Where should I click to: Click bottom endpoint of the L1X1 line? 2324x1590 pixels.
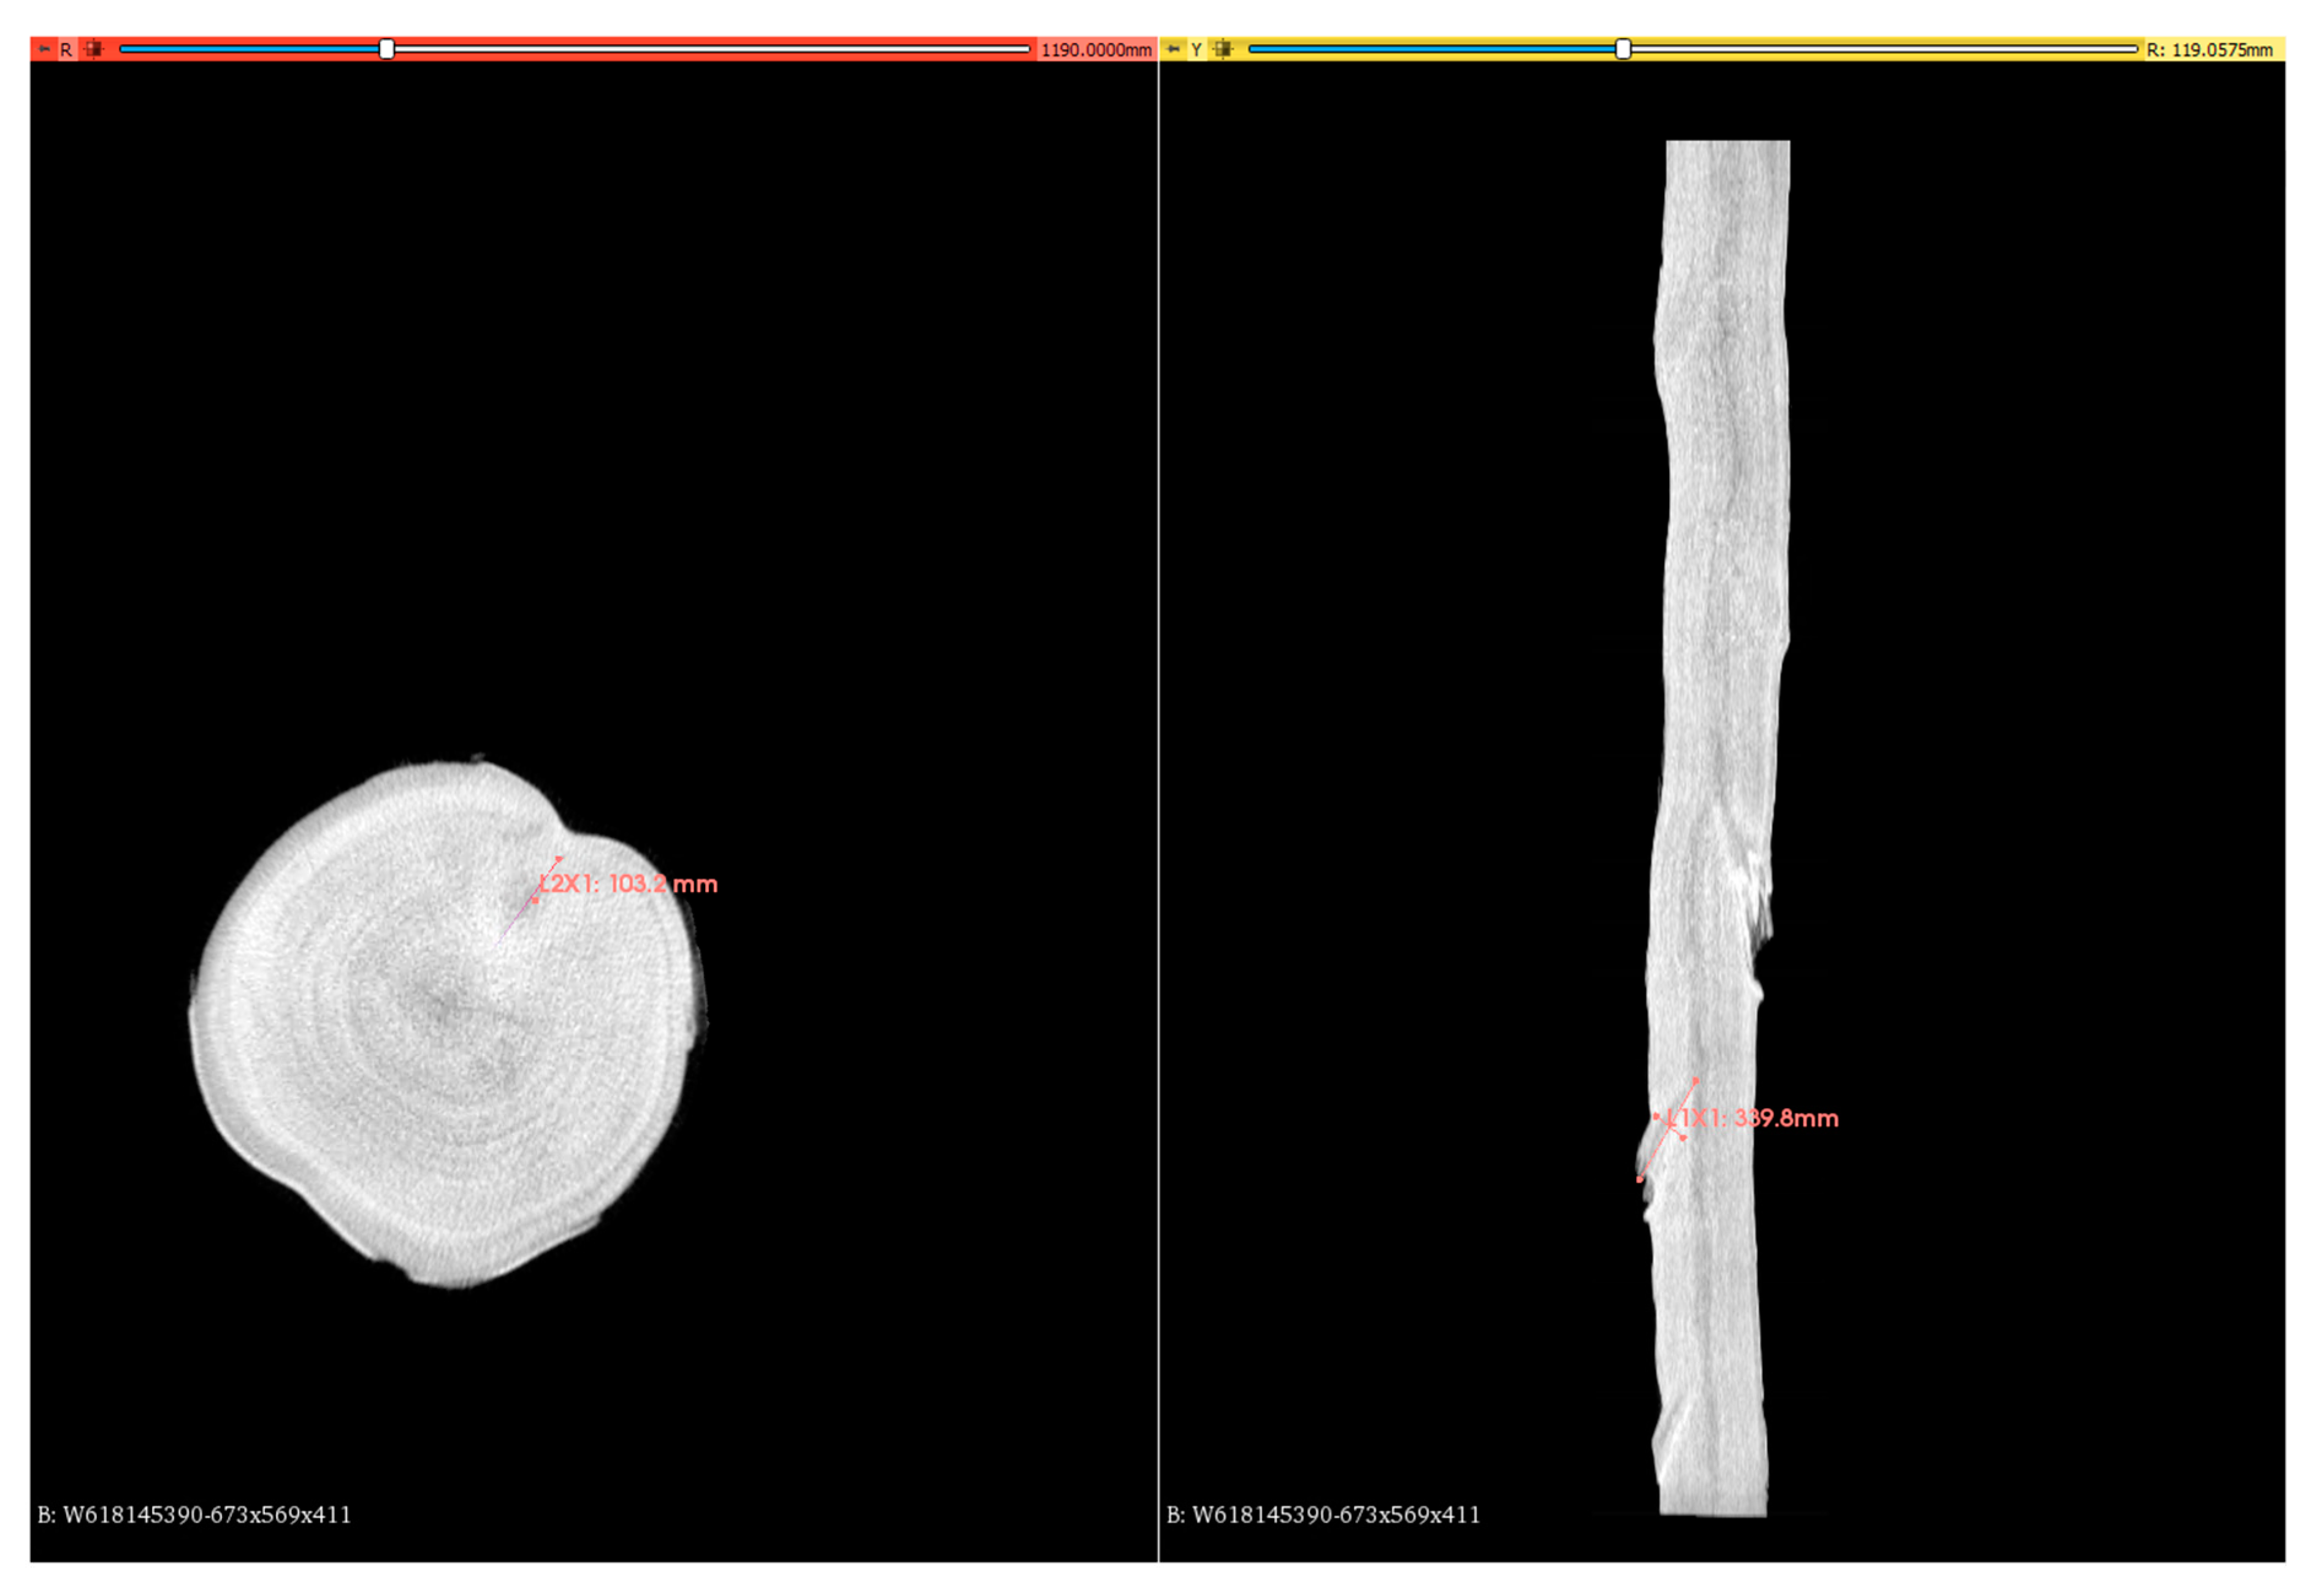1639,1180
